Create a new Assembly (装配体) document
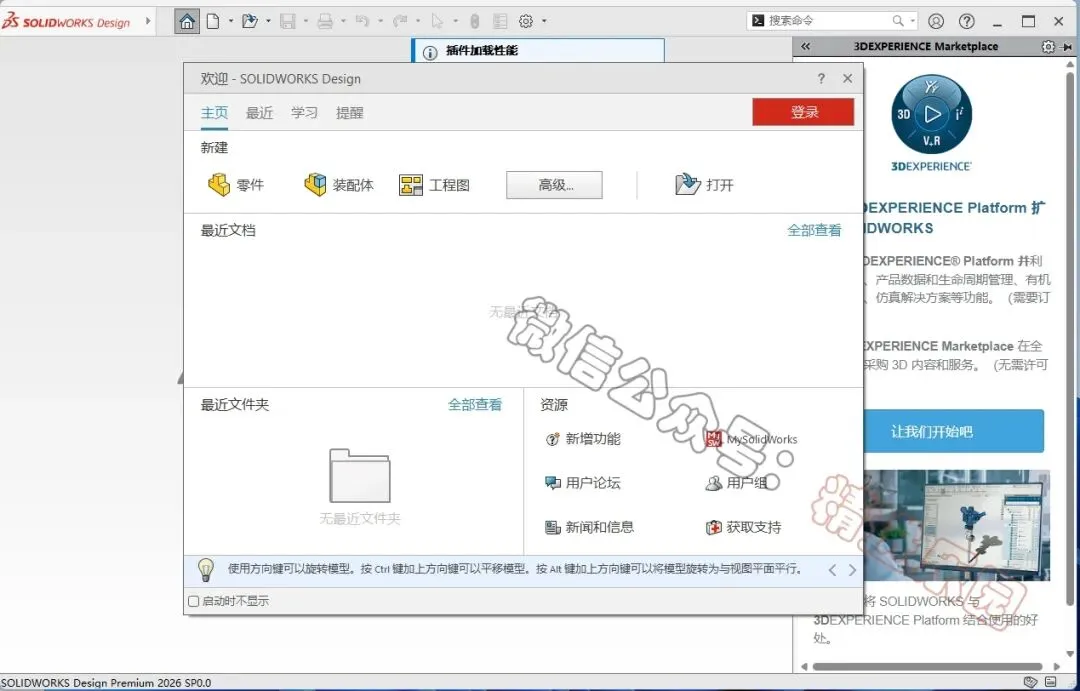Screen dimensions: 1080x691 pyautogui.click(x=338, y=185)
